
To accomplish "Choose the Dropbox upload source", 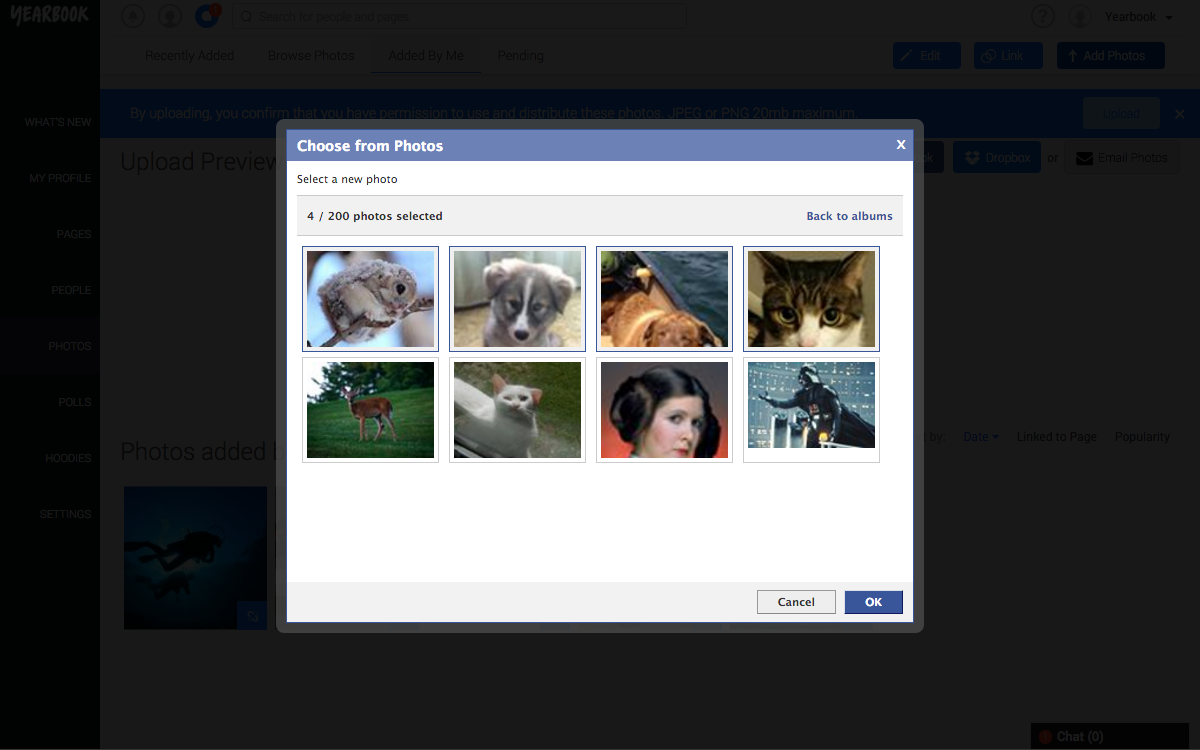I will [997, 157].
